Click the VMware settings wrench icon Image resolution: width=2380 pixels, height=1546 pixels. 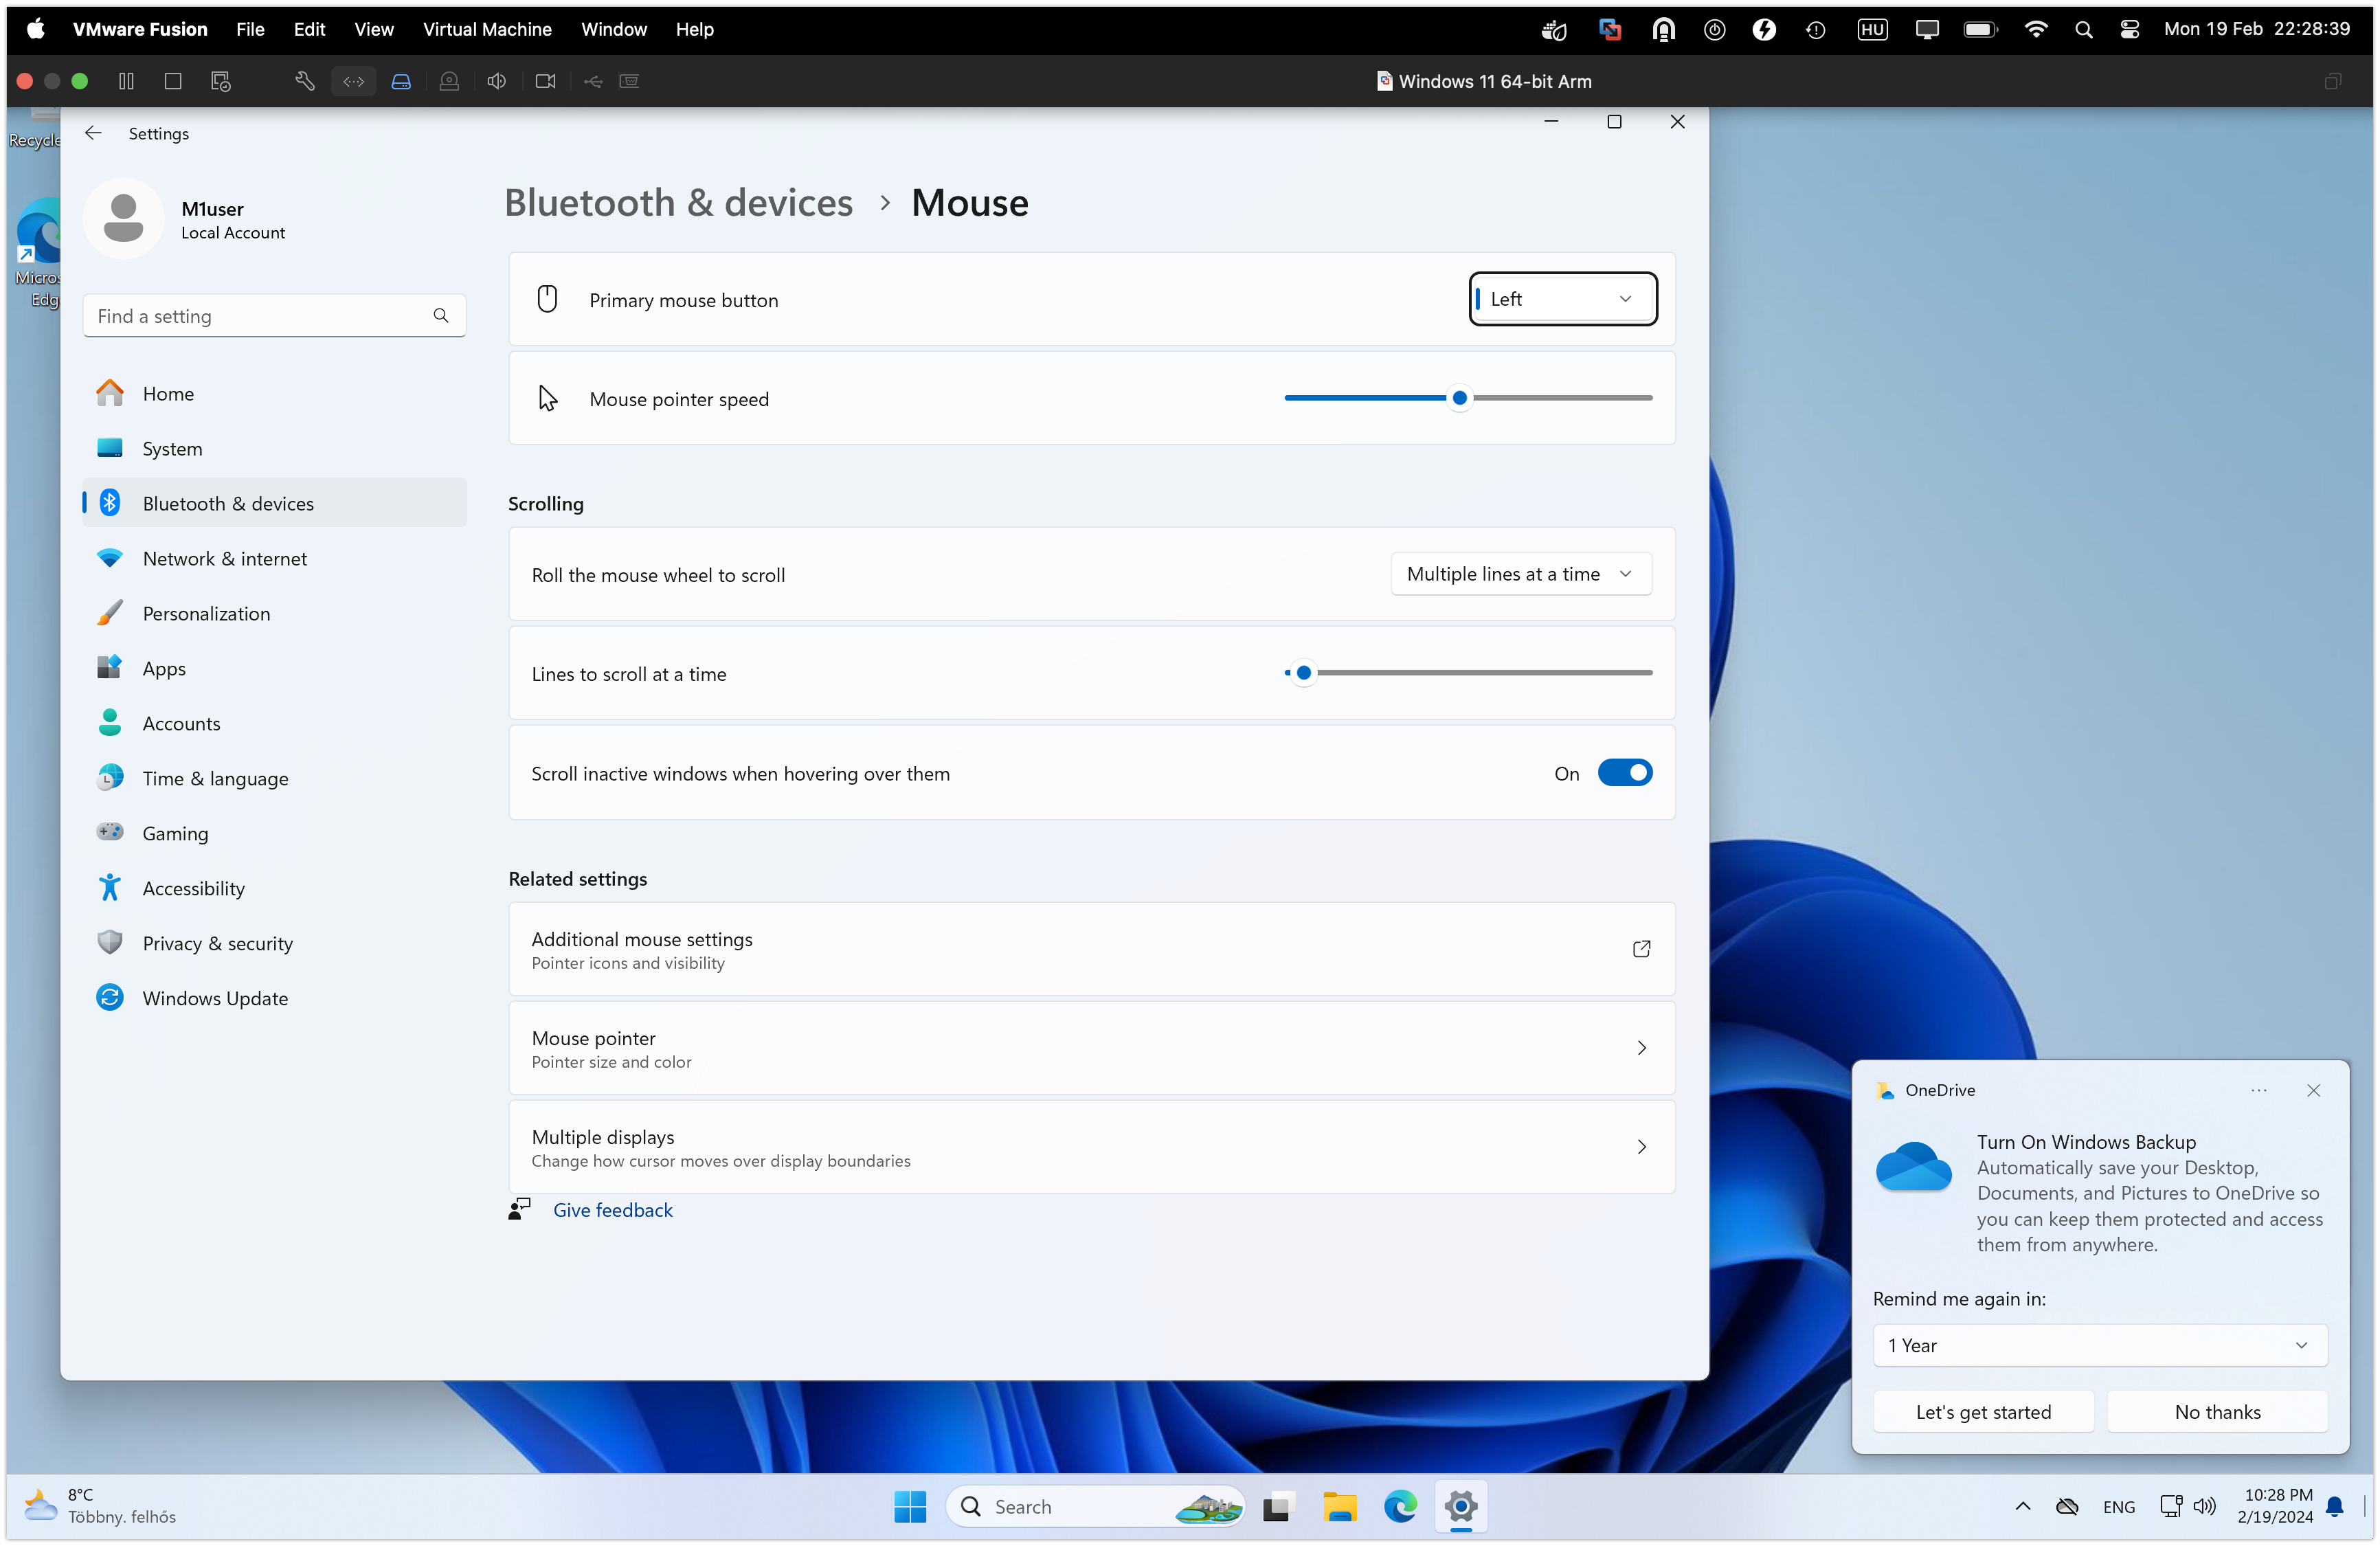click(305, 81)
